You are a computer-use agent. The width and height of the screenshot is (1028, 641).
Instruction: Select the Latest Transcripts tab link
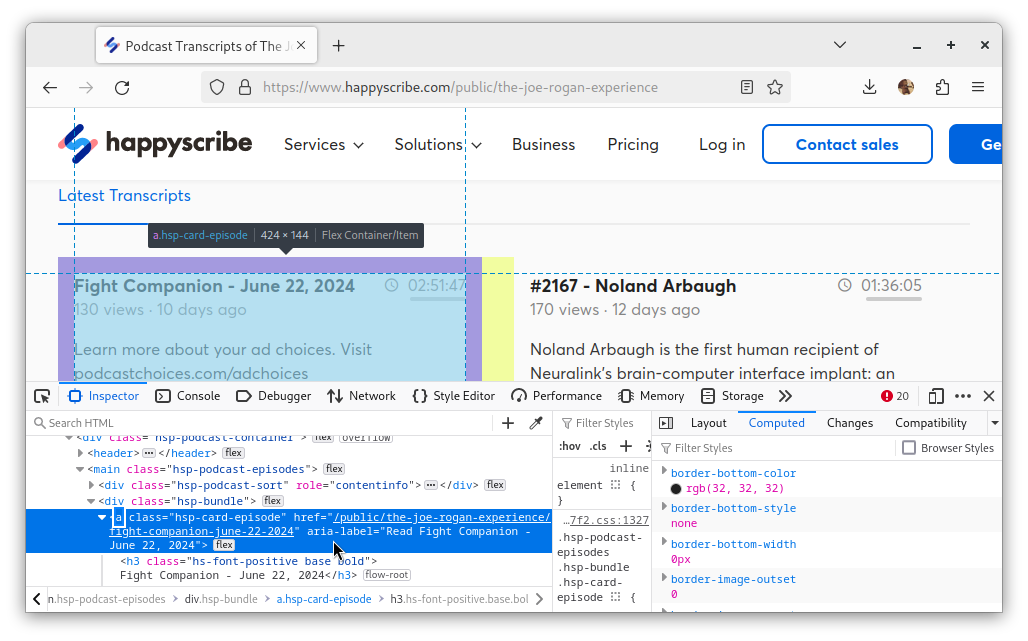125,195
